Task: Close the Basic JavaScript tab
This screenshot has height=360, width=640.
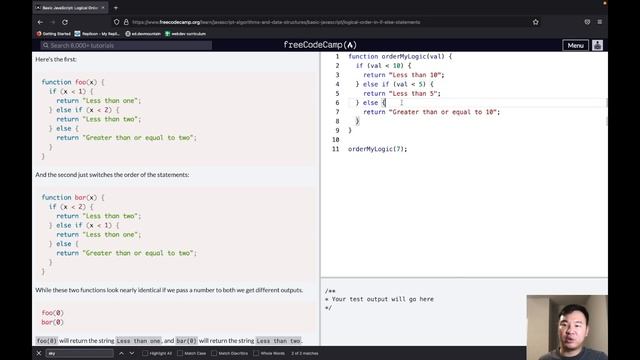Action: pyautogui.click(x=103, y=7)
